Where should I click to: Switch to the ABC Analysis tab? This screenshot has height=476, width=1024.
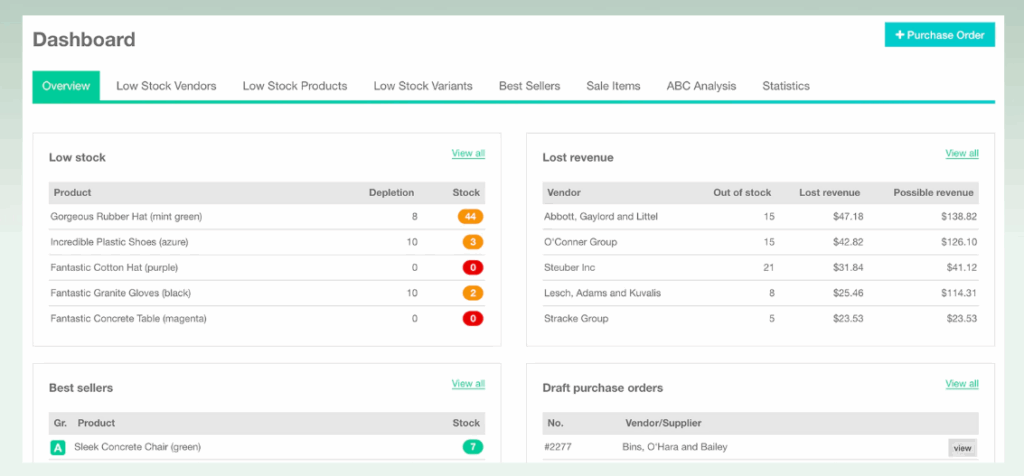[x=701, y=86]
